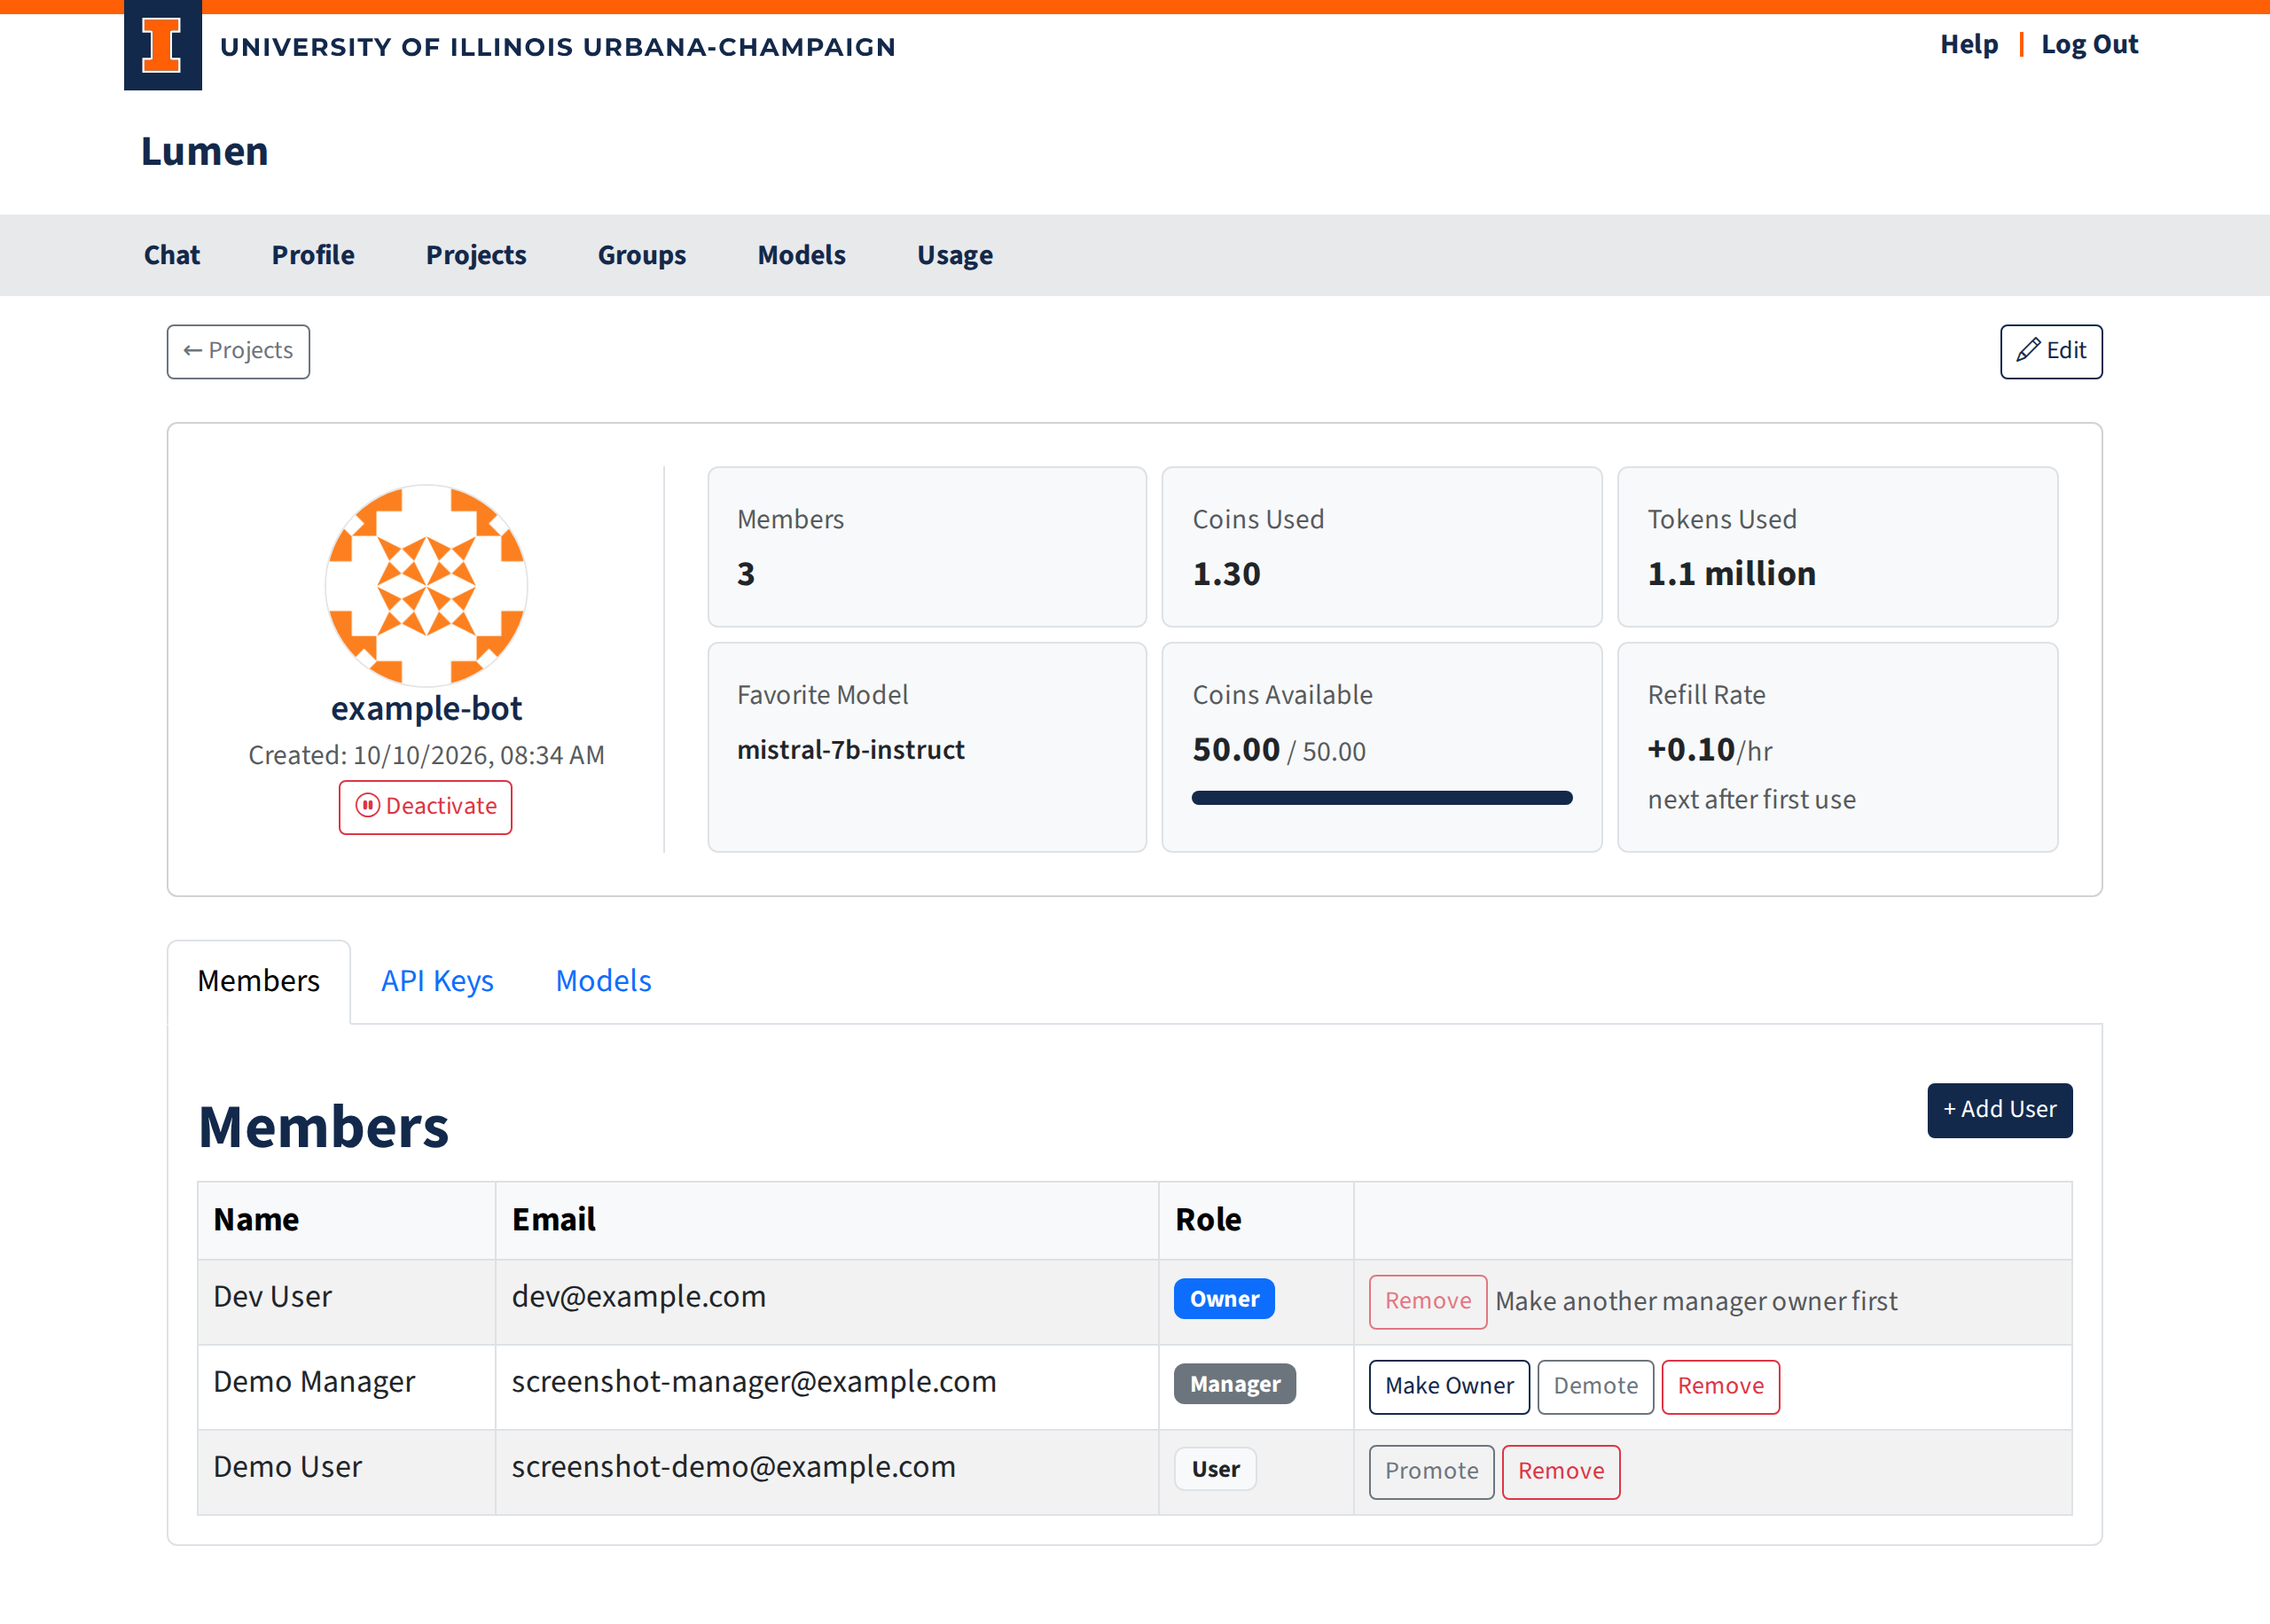2270x1624 pixels.
Task: Click the Refill Rate +0.10/hr value
Action: point(1709,750)
